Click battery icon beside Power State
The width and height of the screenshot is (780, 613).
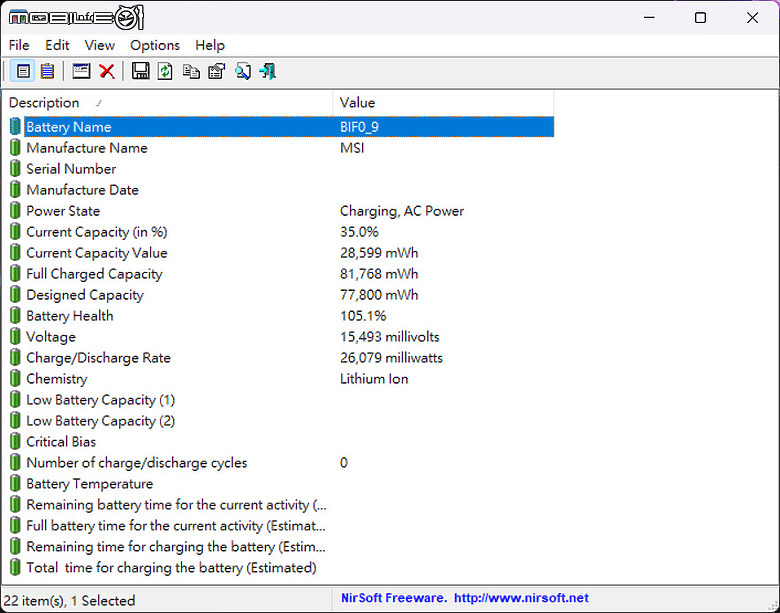tap(15, 211)
